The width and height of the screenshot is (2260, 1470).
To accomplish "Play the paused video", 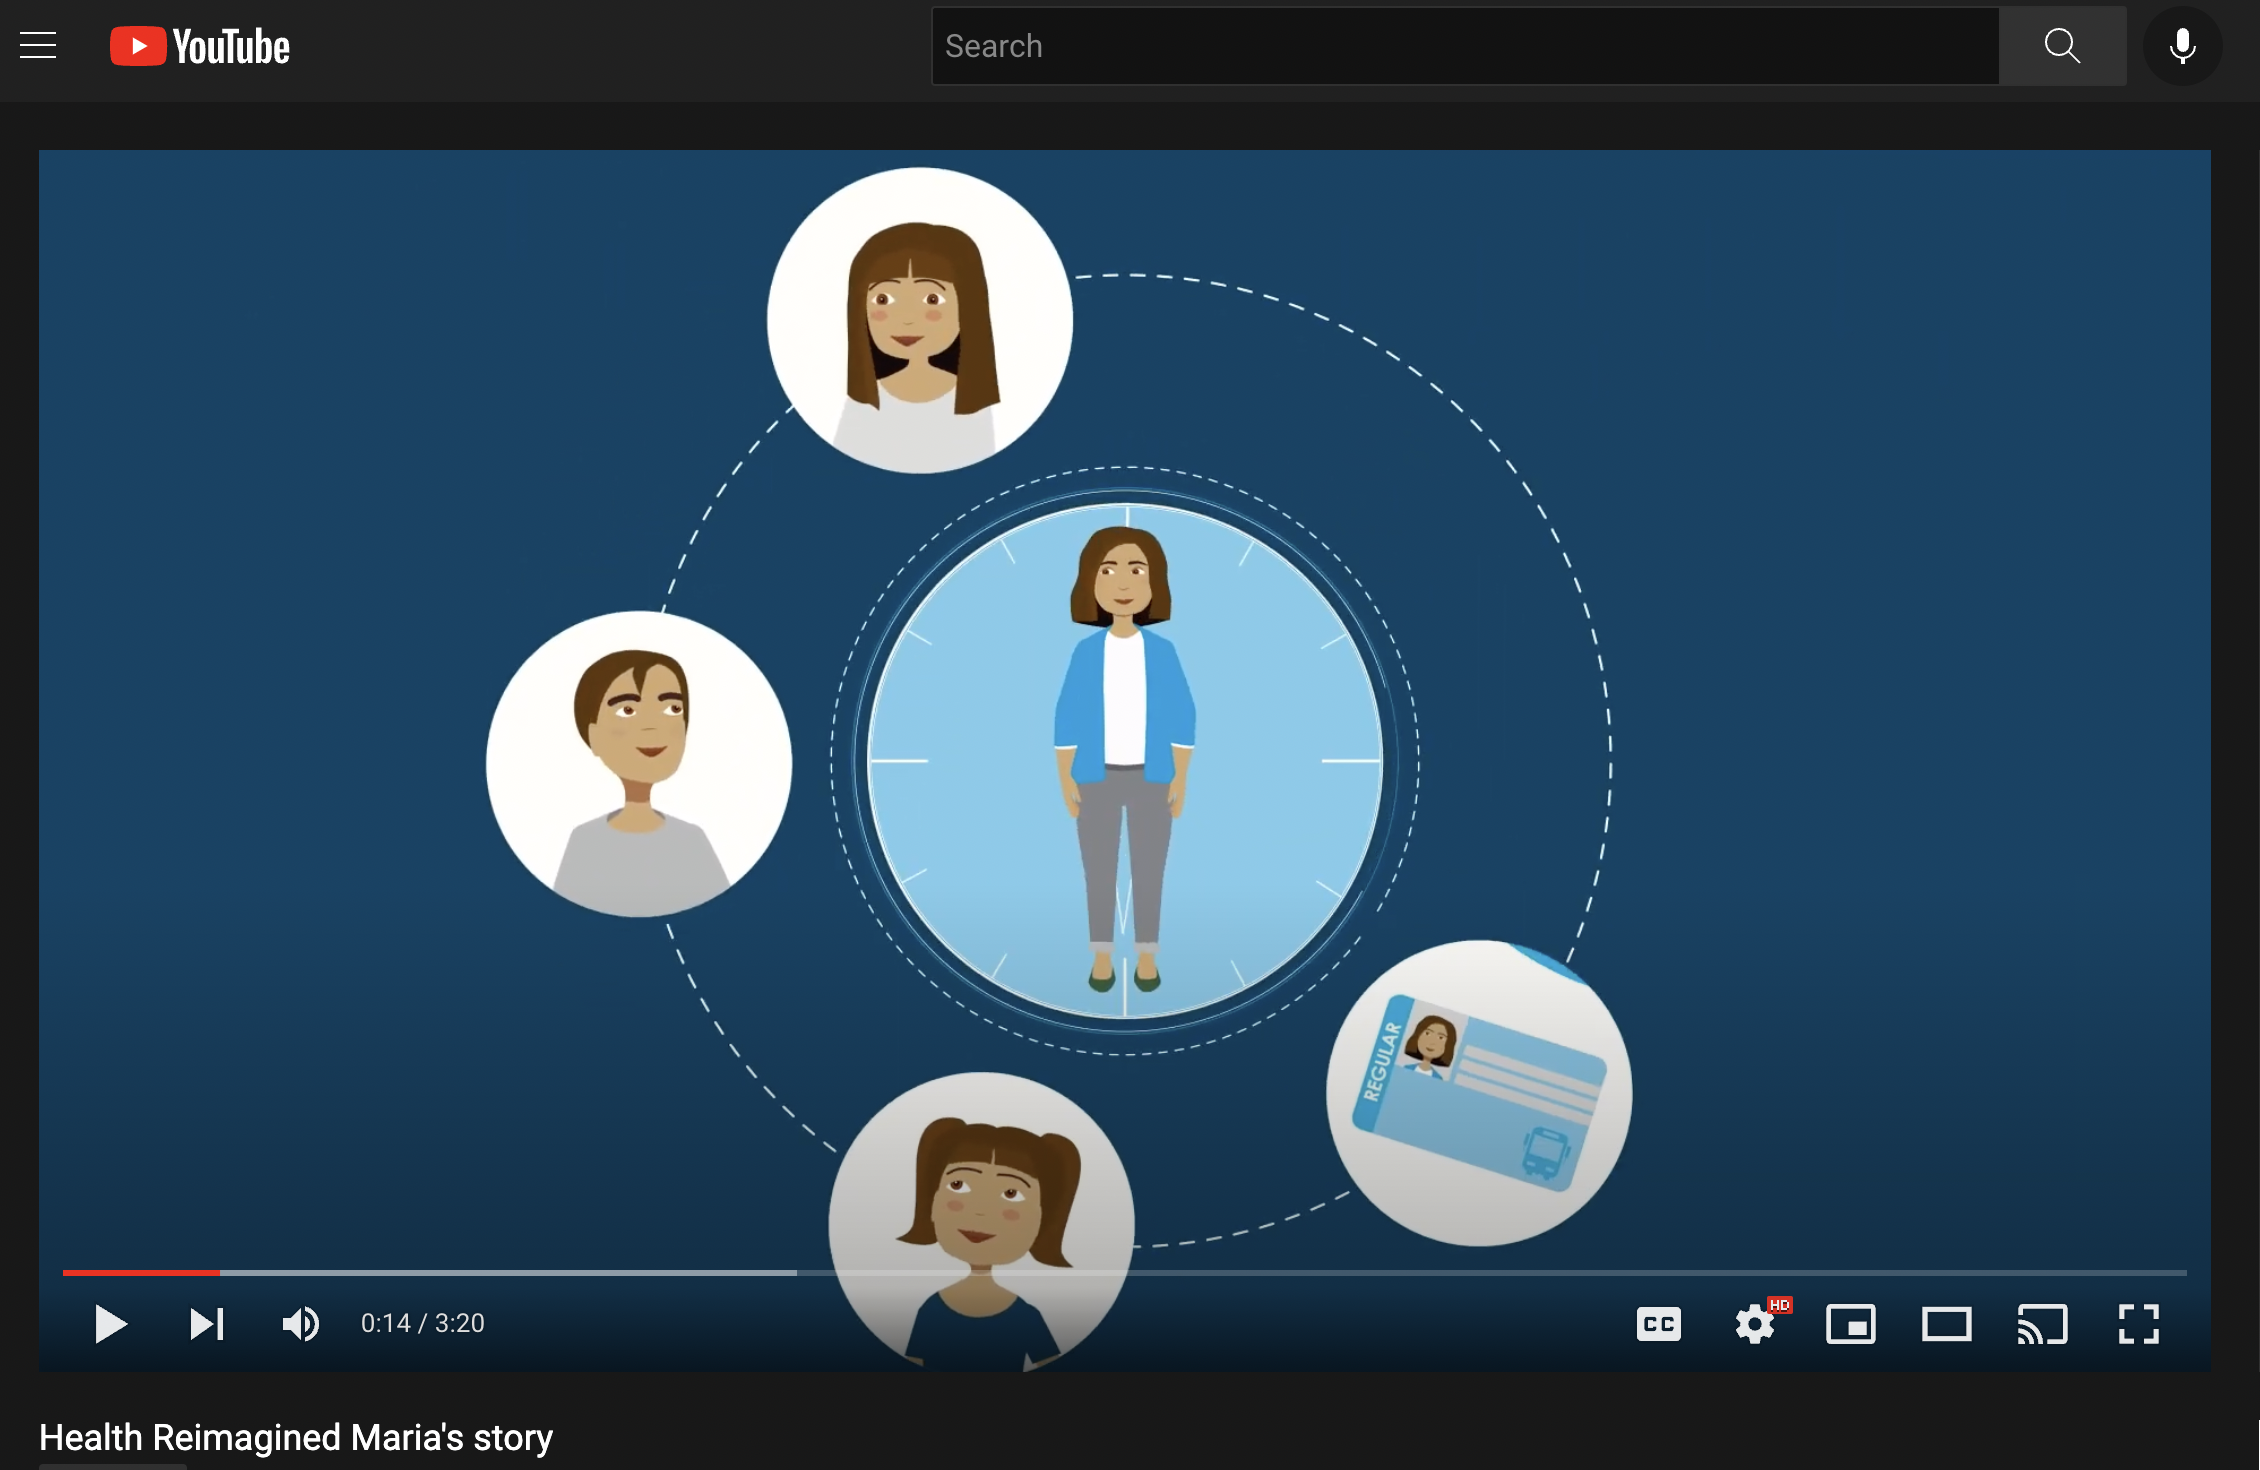I will [110, 1324].
